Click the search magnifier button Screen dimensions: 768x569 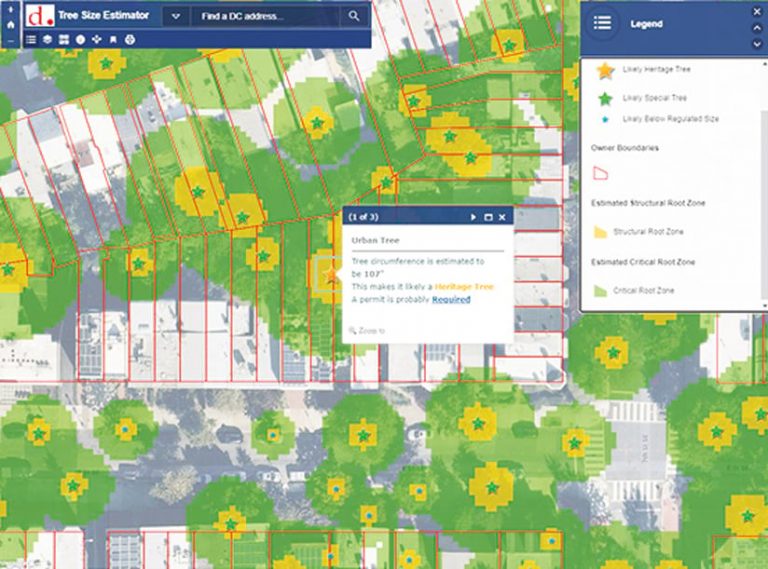[354, 16]
